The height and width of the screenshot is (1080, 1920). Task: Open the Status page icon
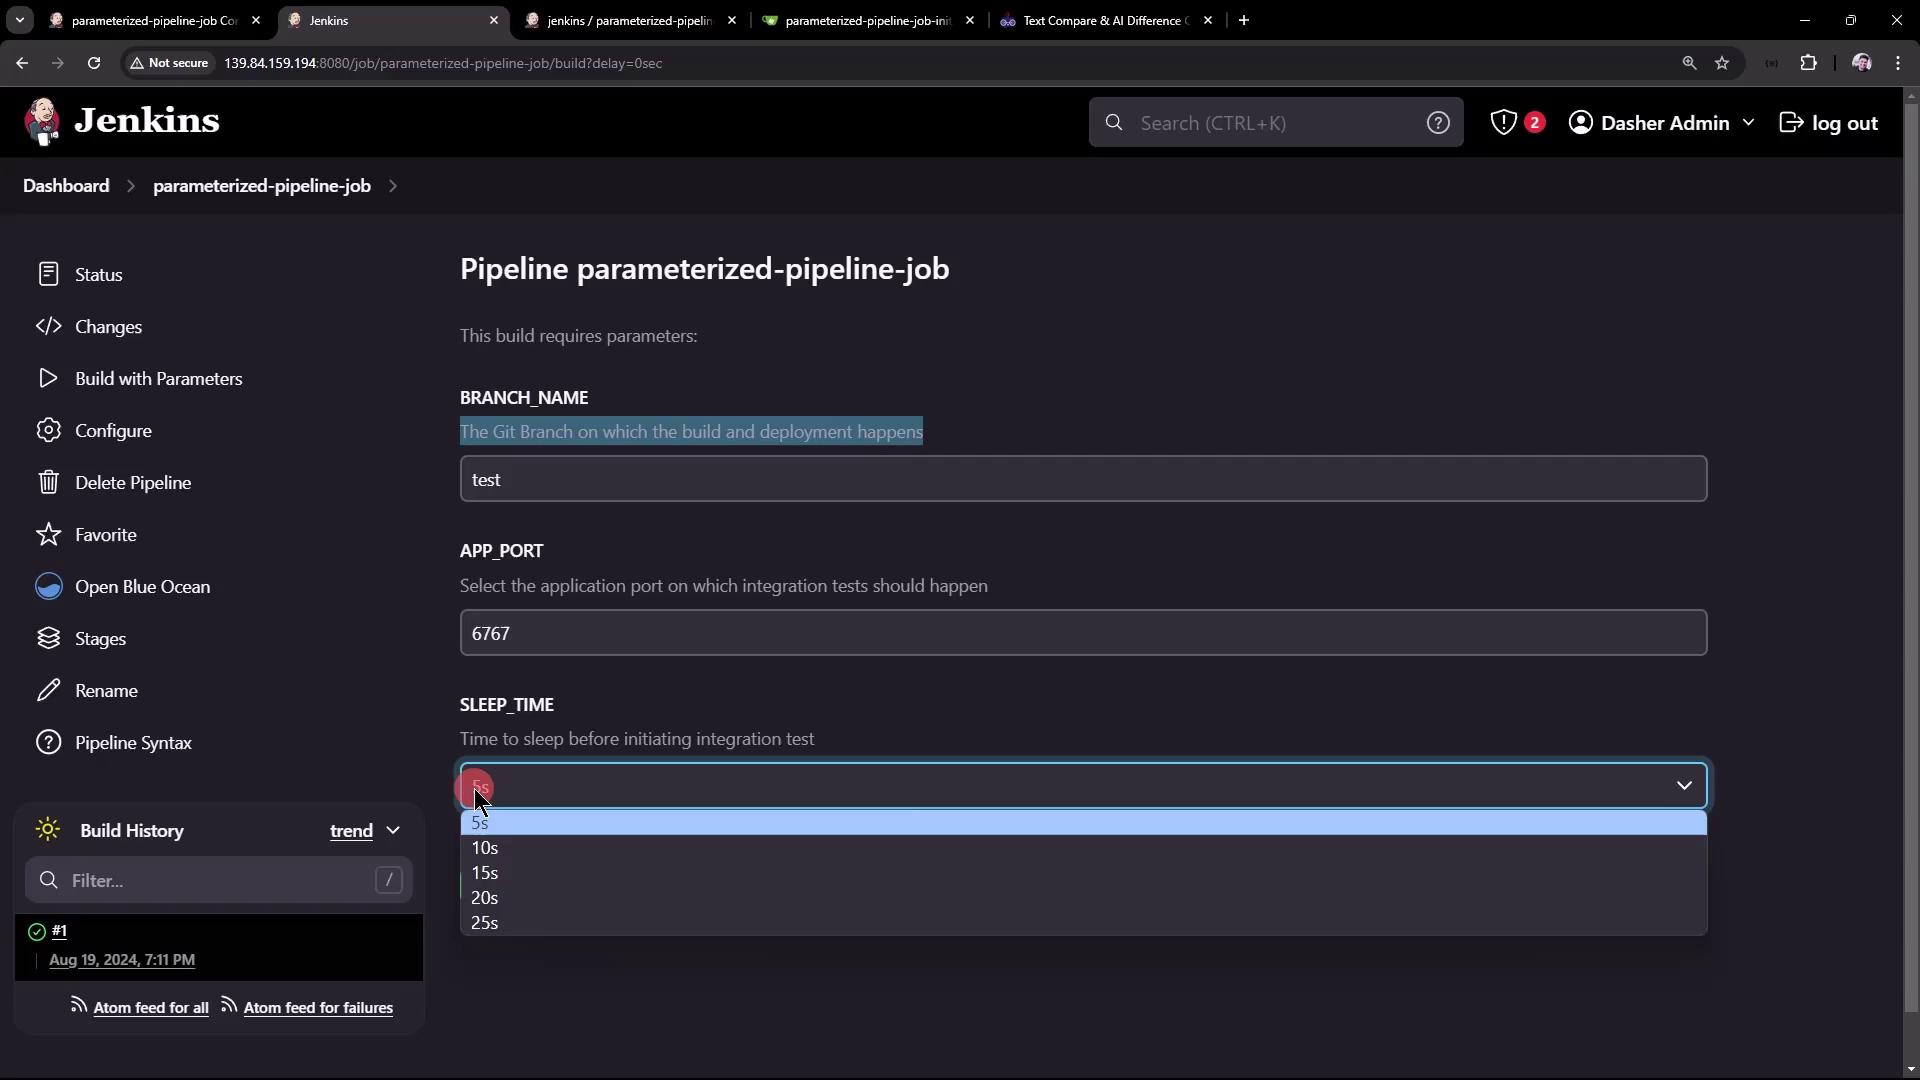coord(48,274)
